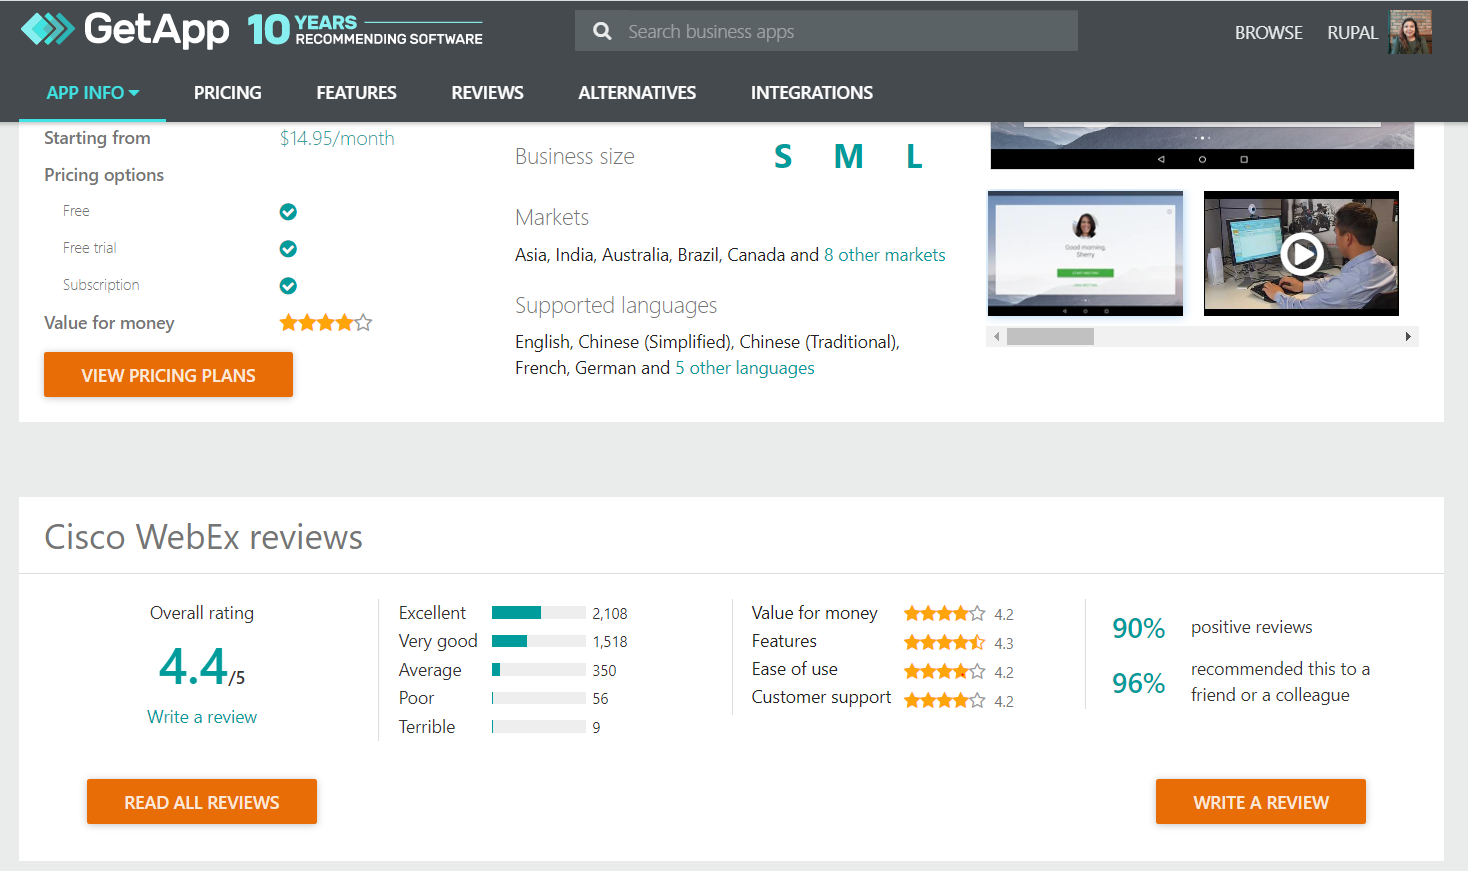Click the VIEW PRICING PLANS button
This screenshot has height=871, width=1468.
pyautogui.click(x=168, y=375)
